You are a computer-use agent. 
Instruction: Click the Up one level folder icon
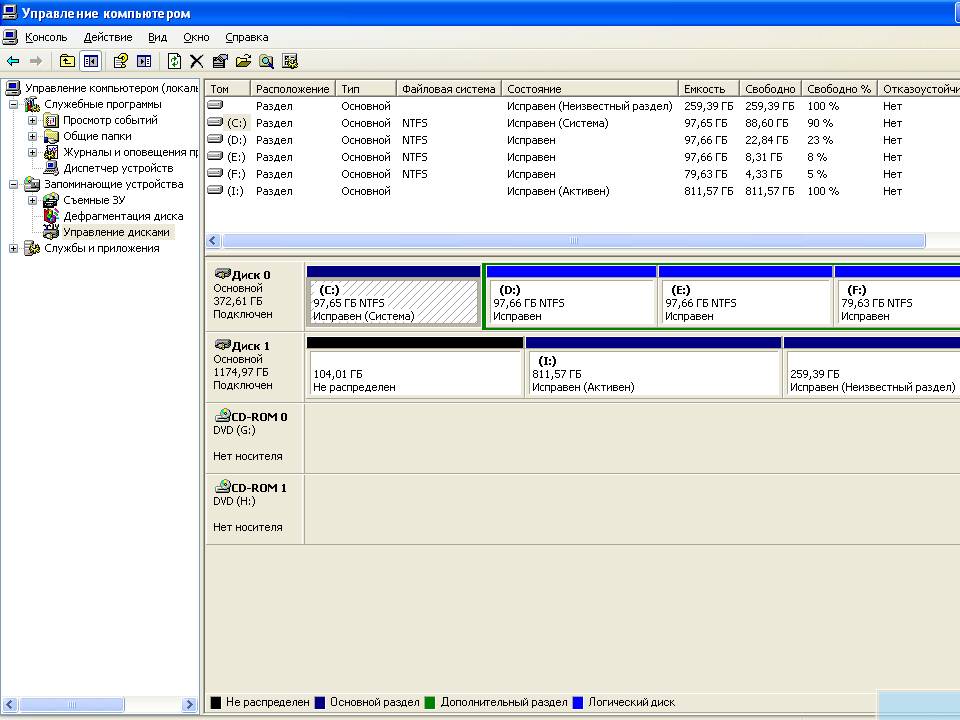[67, 61]
